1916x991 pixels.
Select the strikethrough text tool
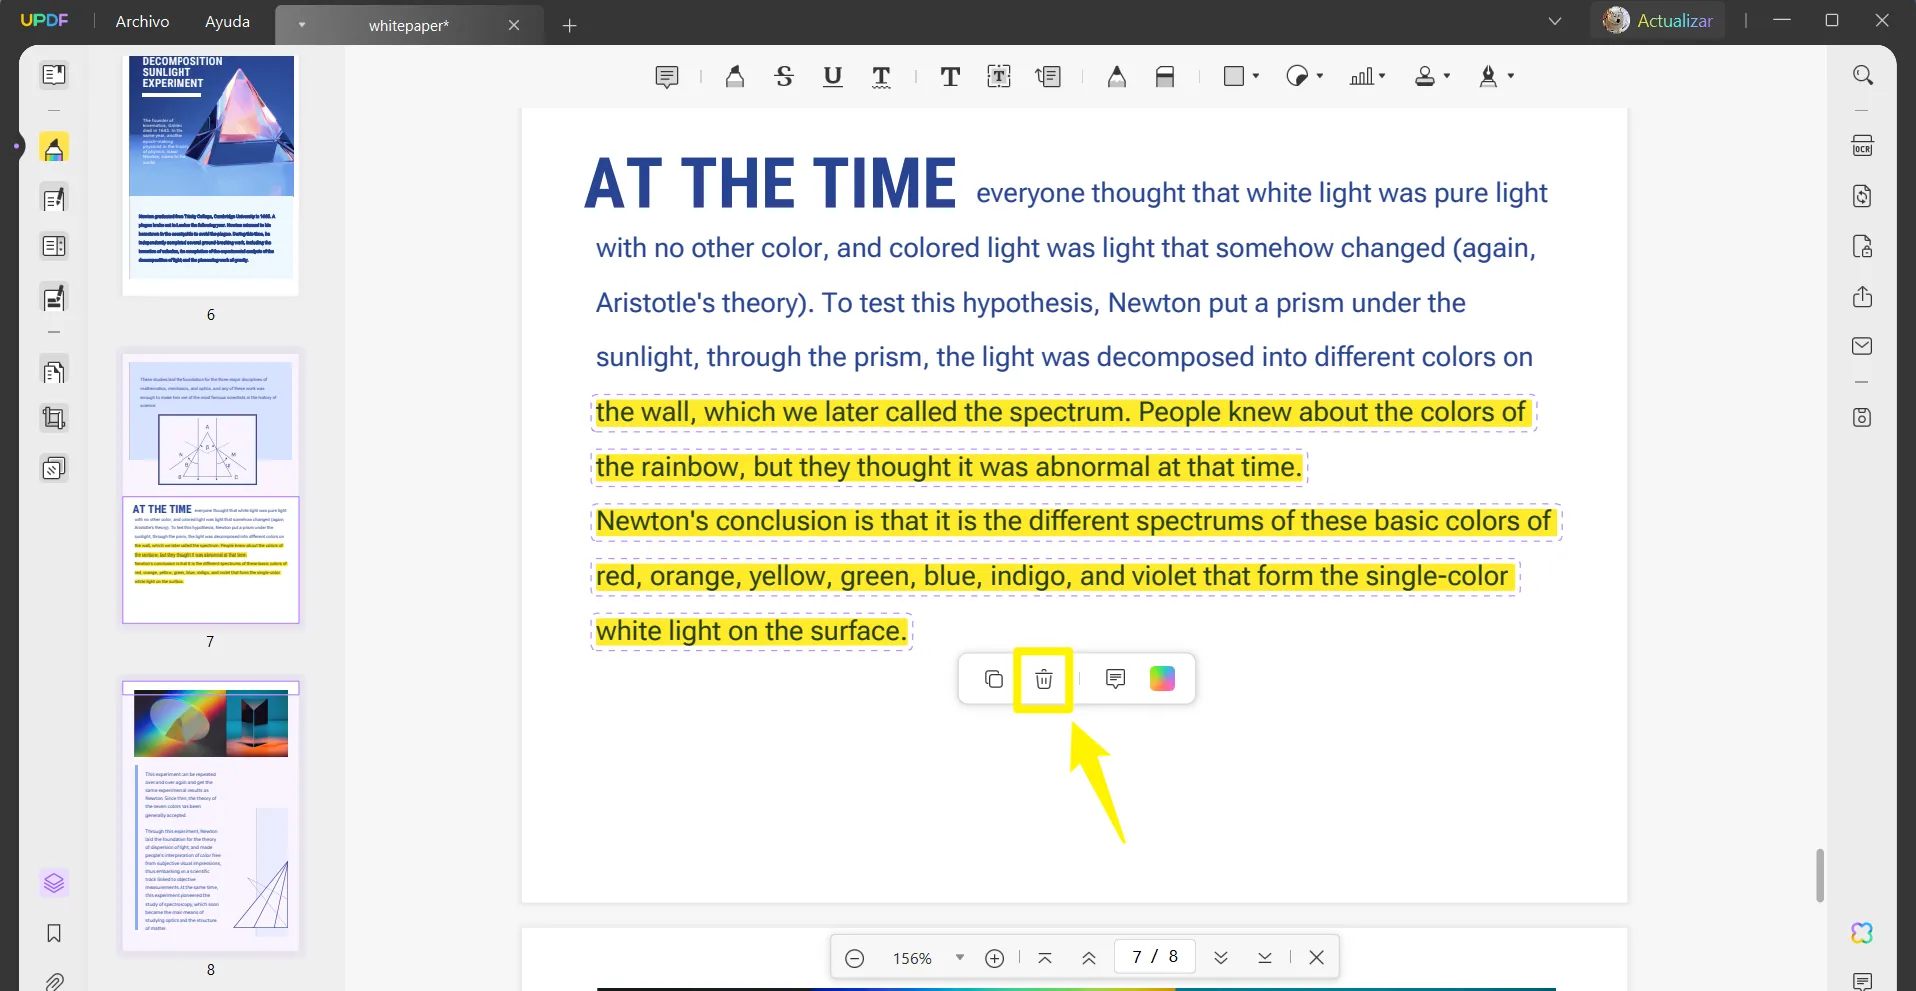784,77
